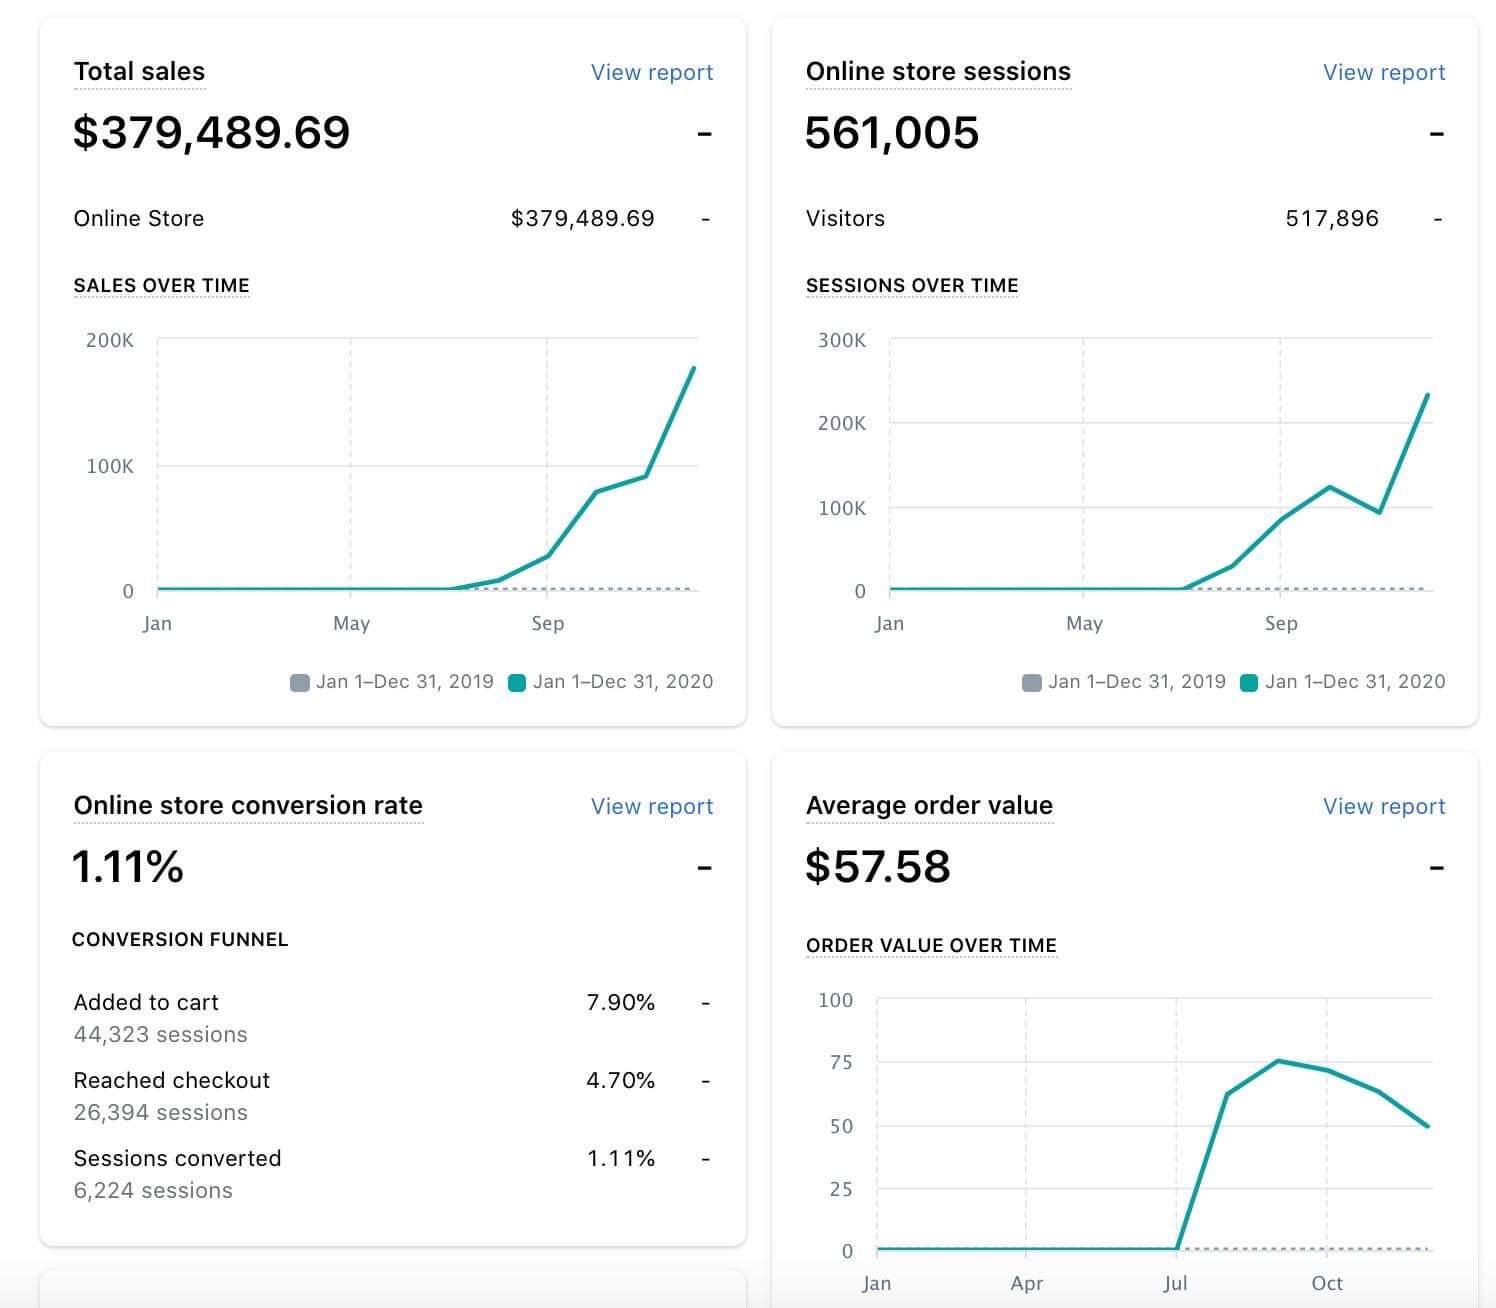
Task: Click the Visitors row in sessions card
Action: (845, 219)
